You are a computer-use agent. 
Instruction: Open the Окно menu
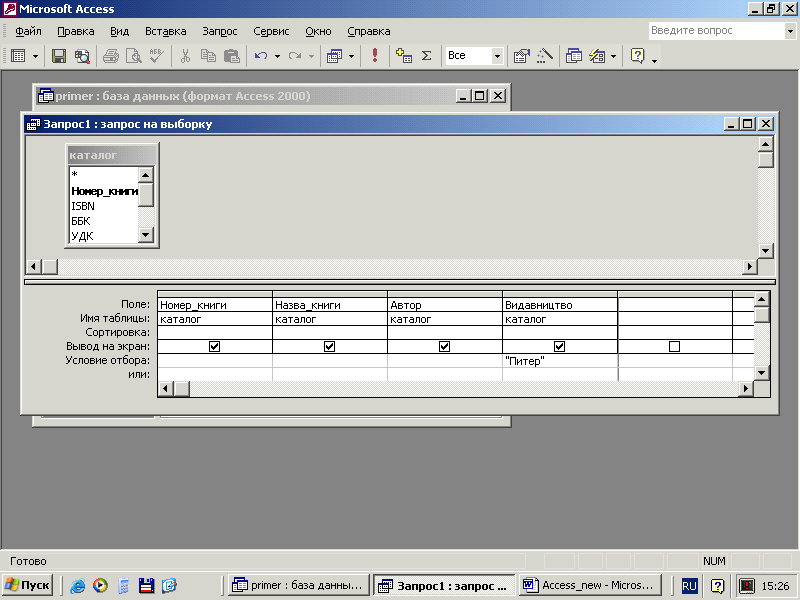coord(318,31)
